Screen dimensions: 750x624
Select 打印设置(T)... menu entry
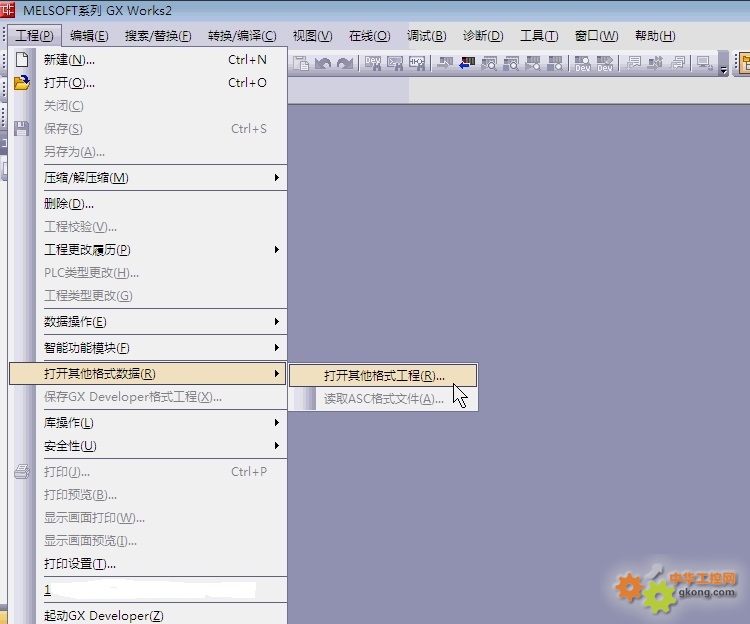click(148, 564)
